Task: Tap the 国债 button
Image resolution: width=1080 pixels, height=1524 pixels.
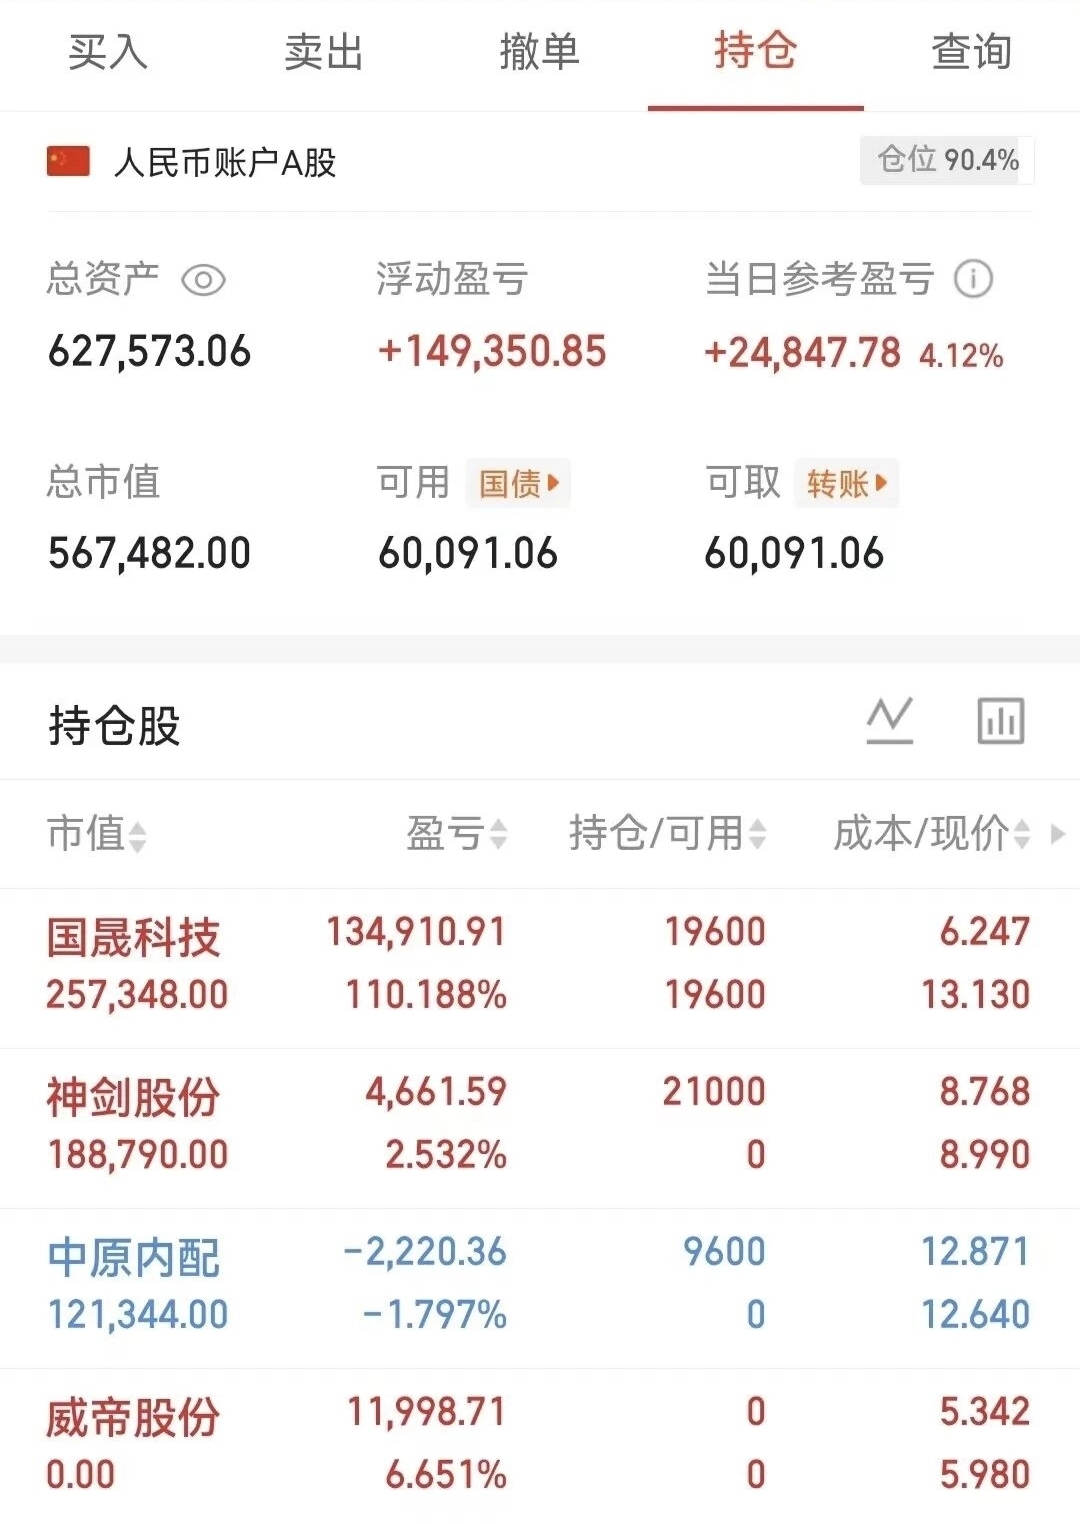Action: point(518,484)
